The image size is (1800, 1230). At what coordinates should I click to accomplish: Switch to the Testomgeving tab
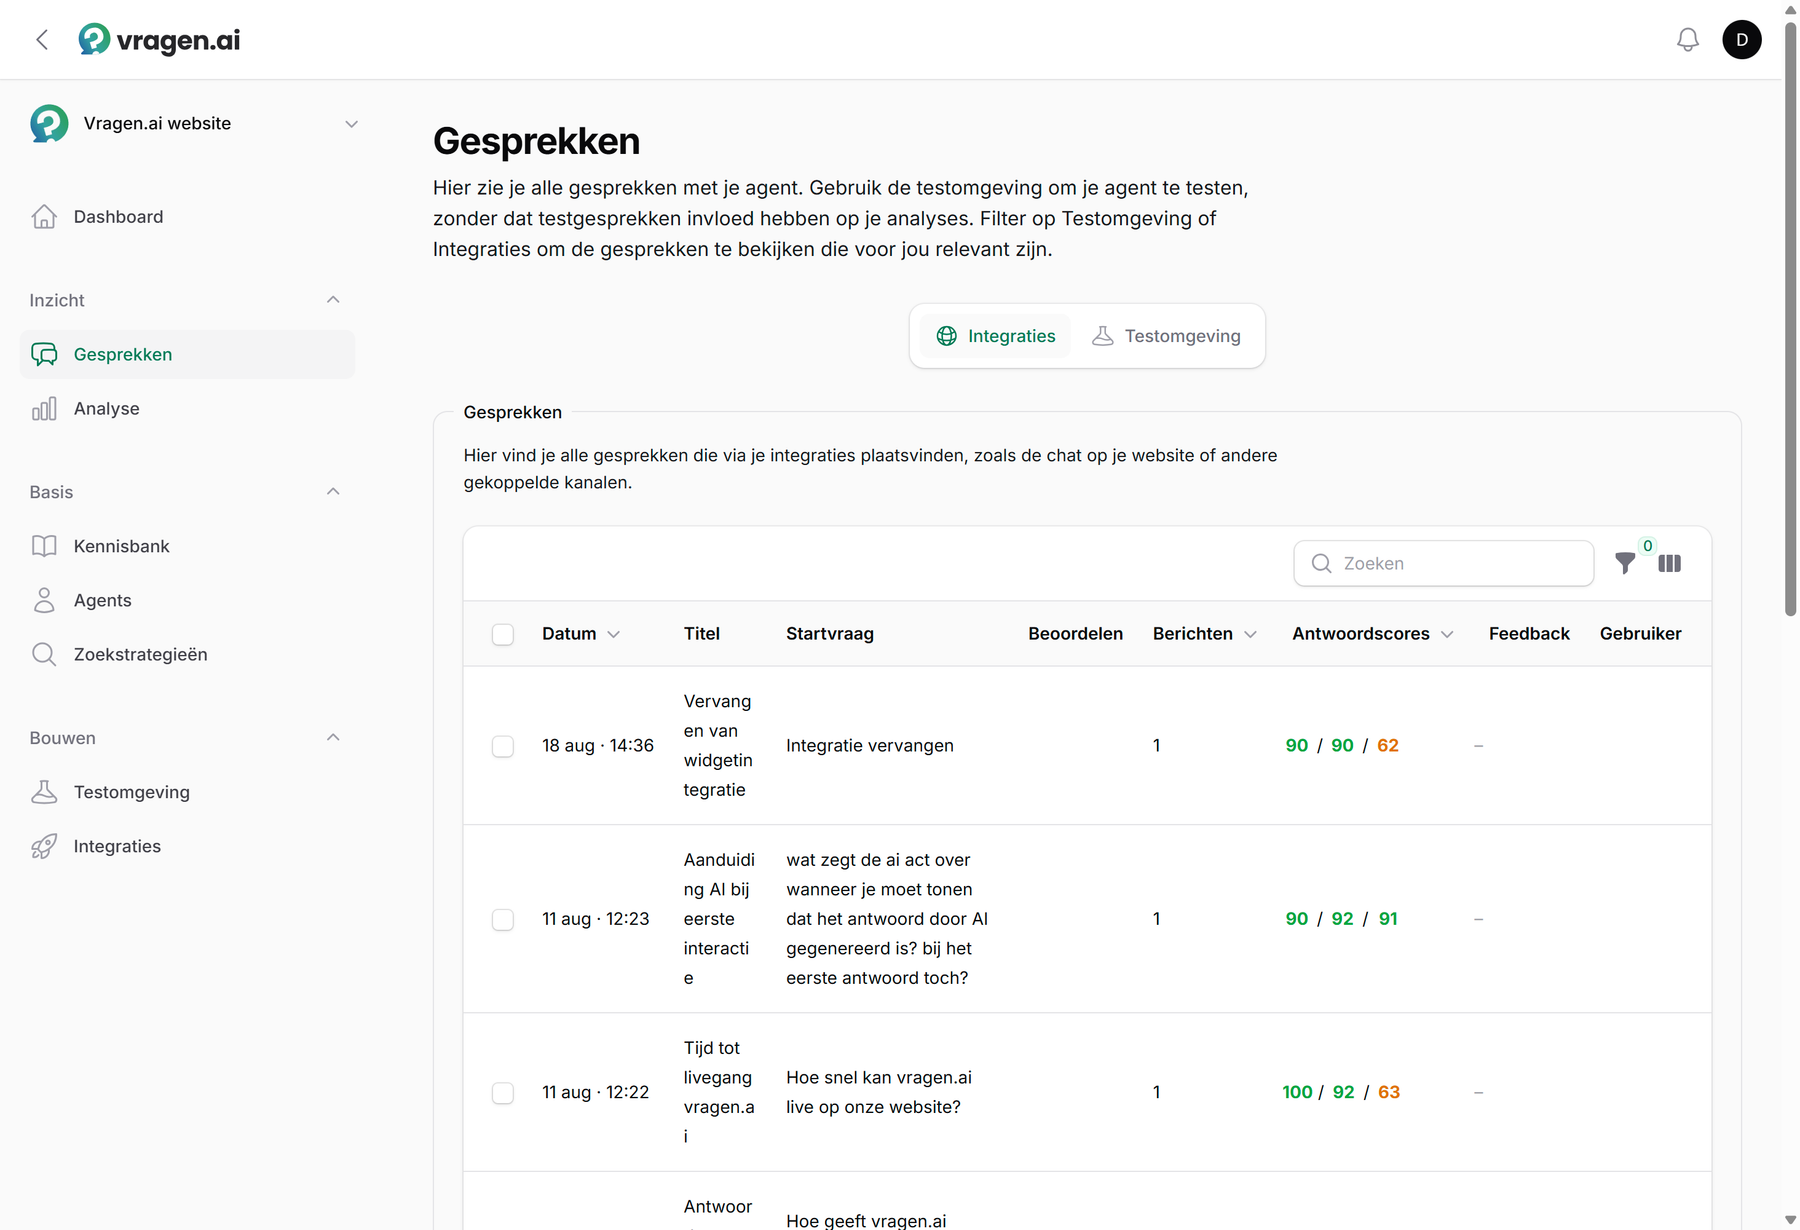(x=1166, y=336)
